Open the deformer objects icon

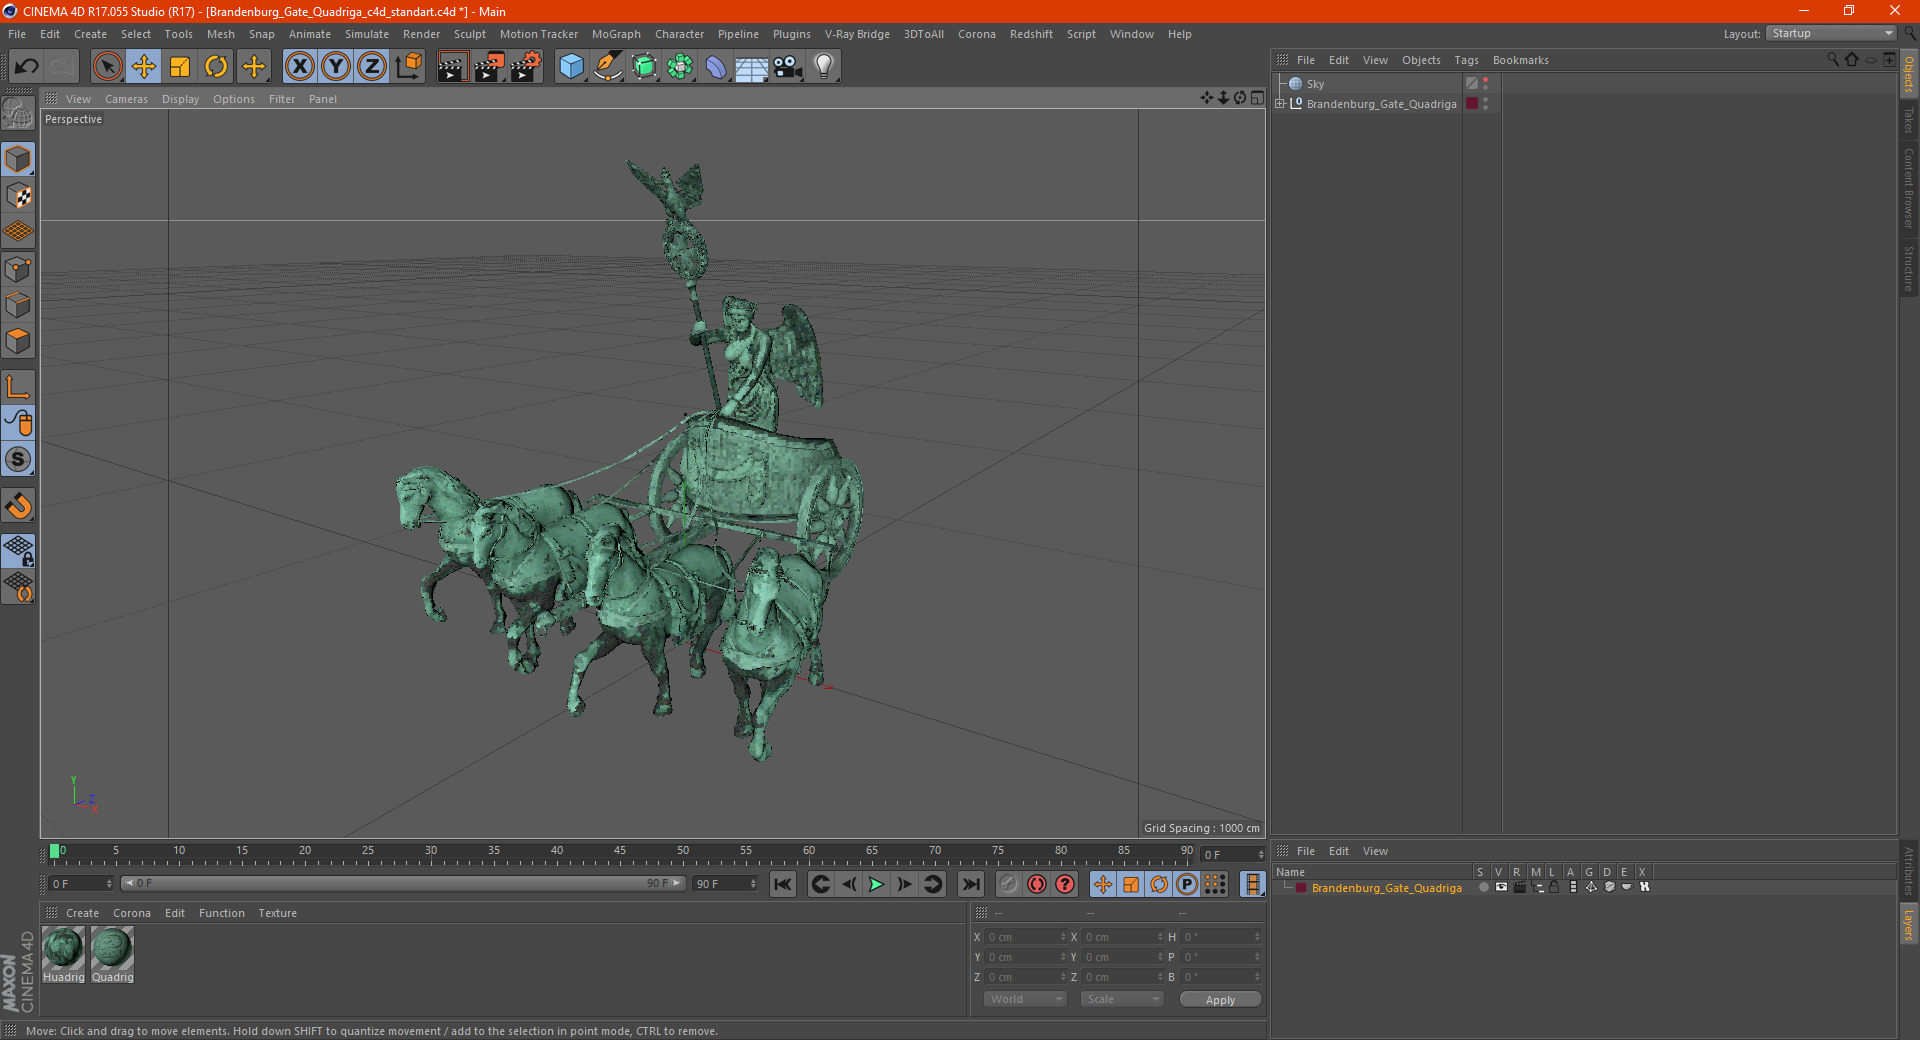tap(716, 67)
